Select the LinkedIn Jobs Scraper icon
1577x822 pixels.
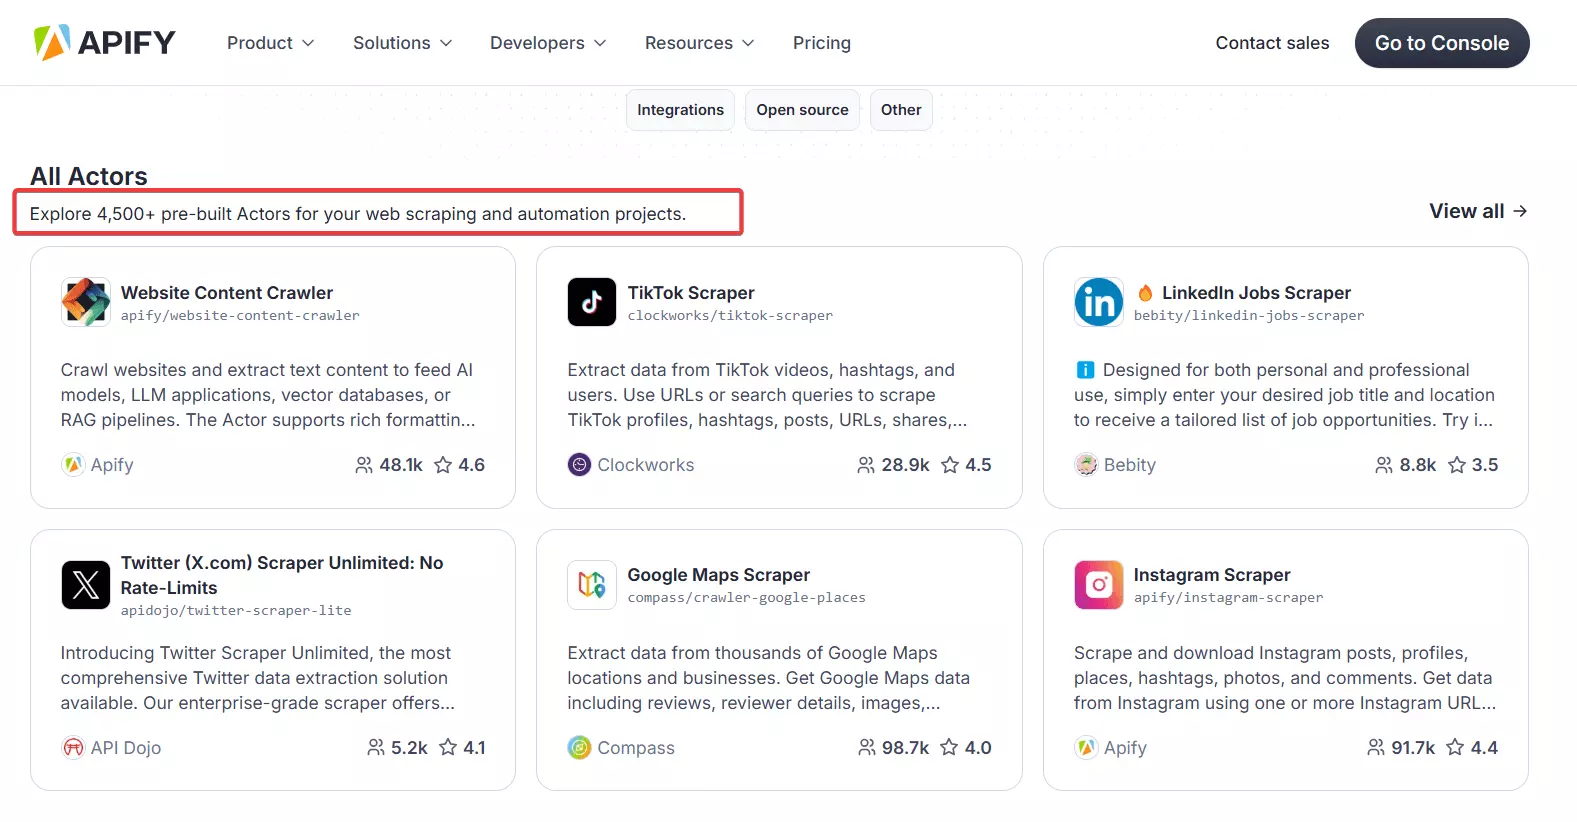click(1098, 302)
